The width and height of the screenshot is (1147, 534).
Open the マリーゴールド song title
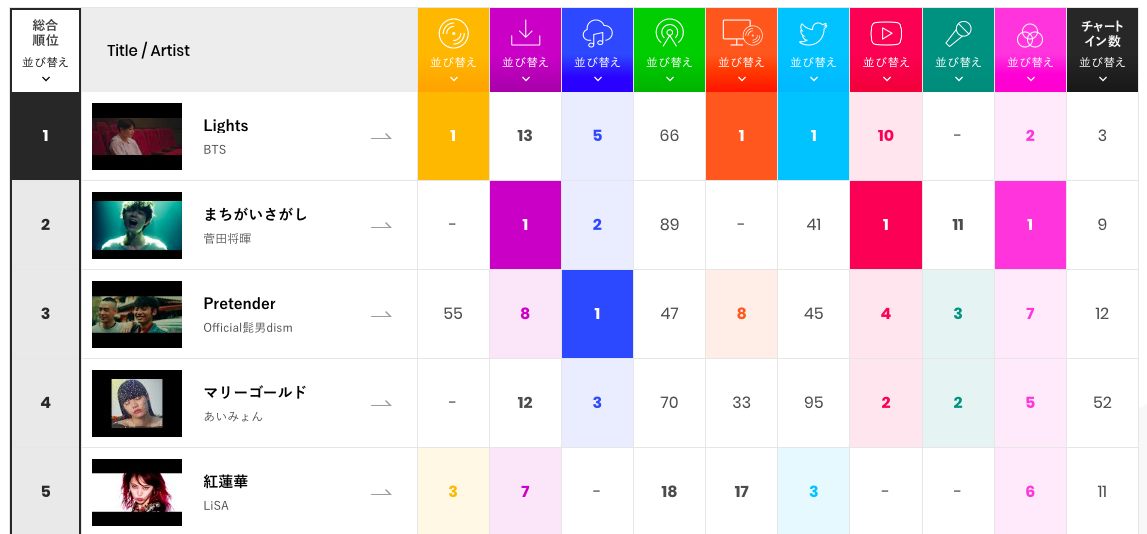[x=255, y=392]
